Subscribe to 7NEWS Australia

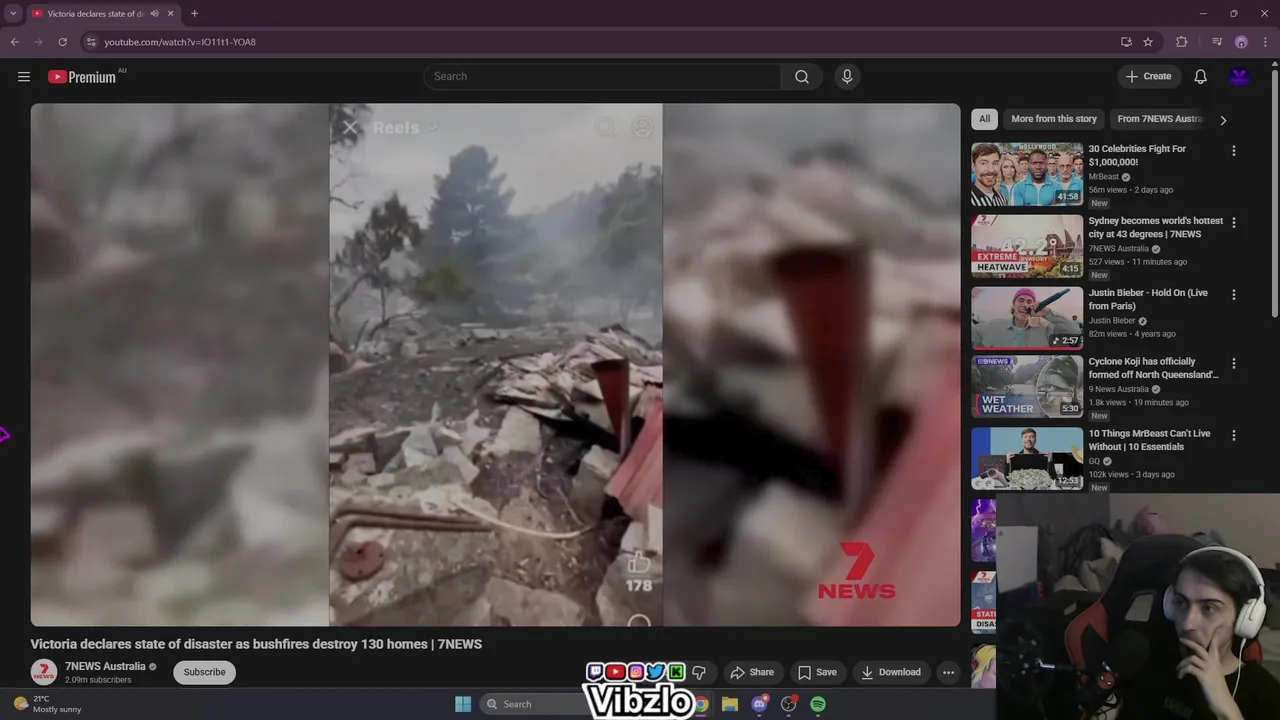click(x=204, y=672)
